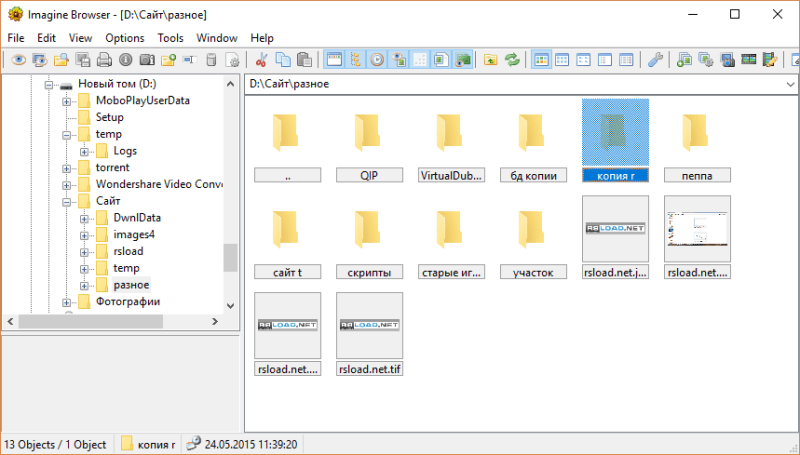The image size is (800, 455).
Task: Open the Window menu
Action: 217,38
